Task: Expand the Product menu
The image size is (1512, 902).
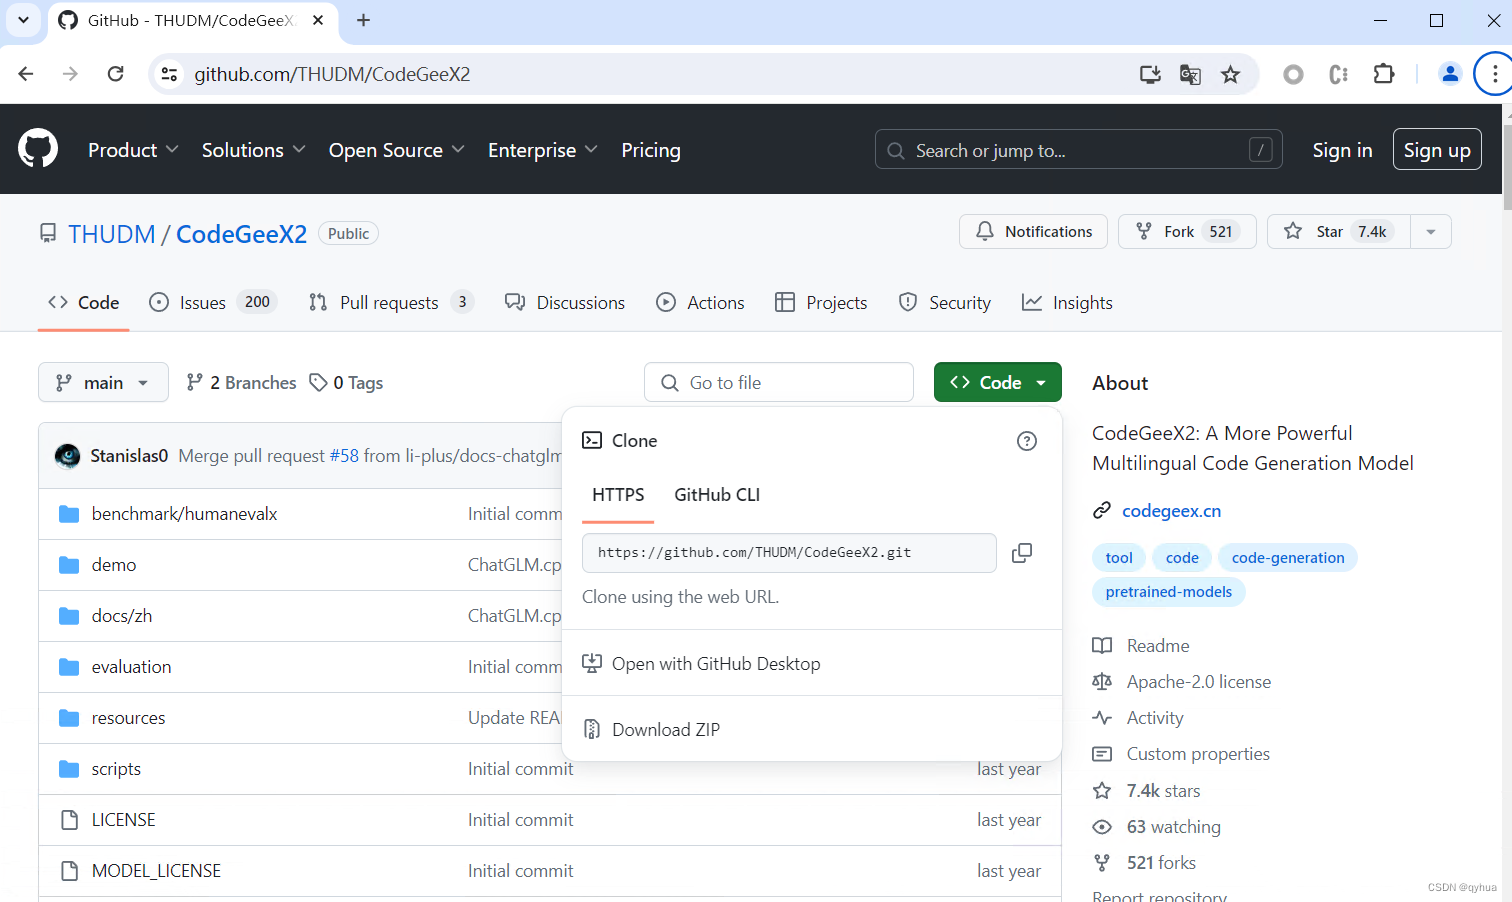Action: click(x=133, y=150)
